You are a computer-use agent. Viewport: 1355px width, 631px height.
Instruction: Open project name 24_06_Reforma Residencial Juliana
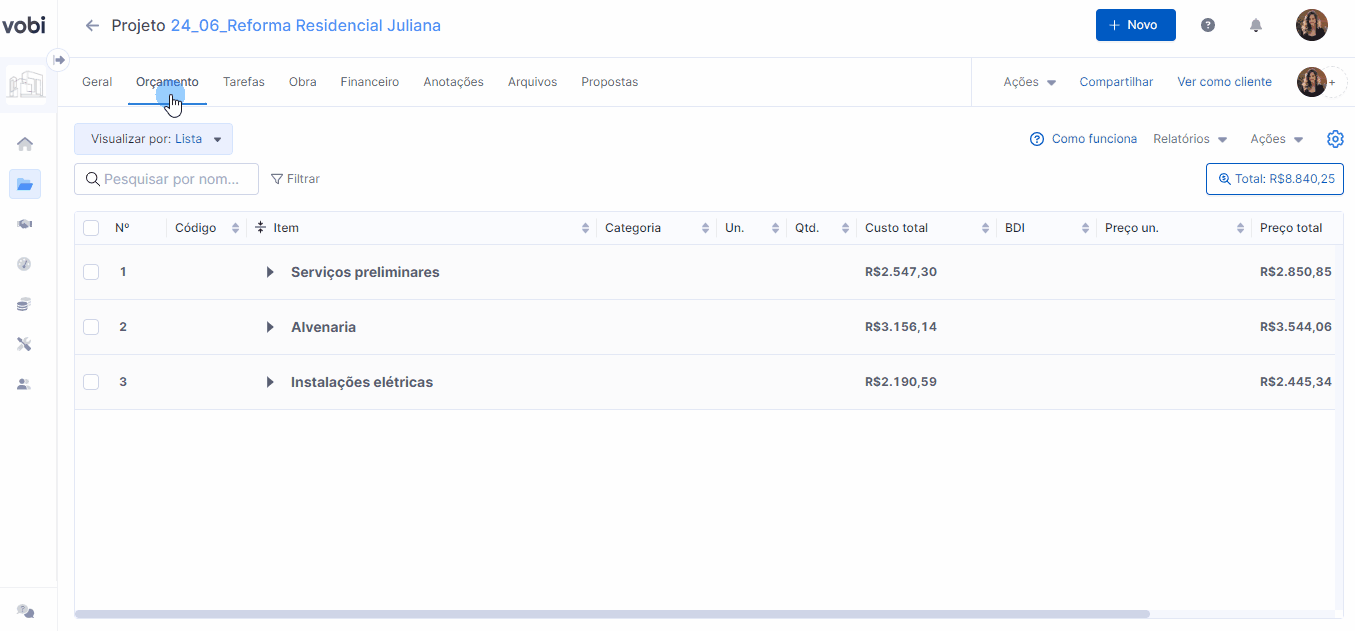pos(306,25)
